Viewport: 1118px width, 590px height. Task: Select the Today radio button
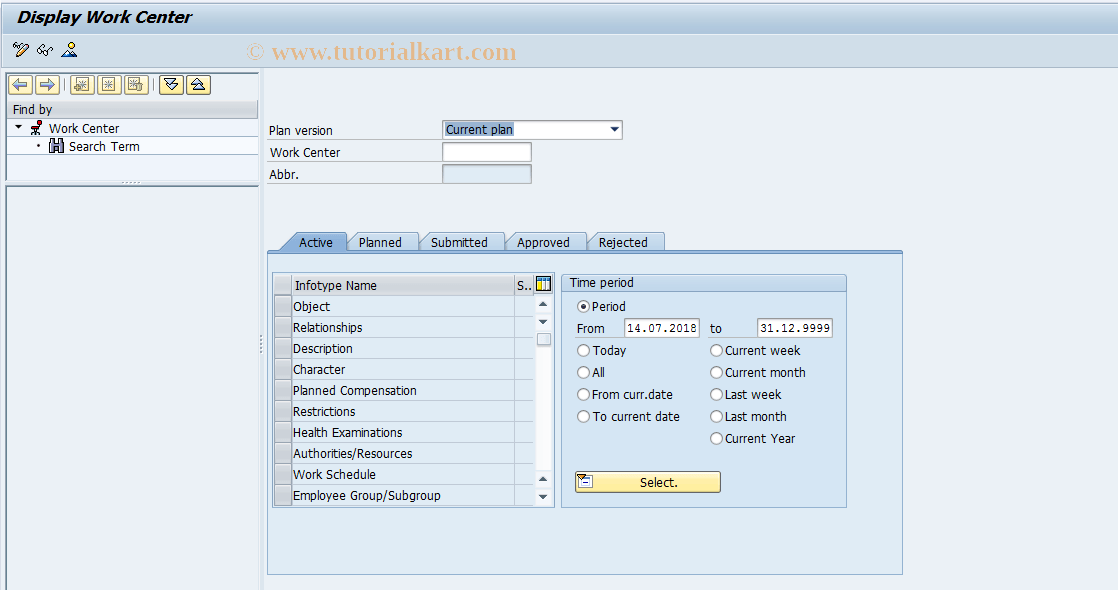click(583, 350)
